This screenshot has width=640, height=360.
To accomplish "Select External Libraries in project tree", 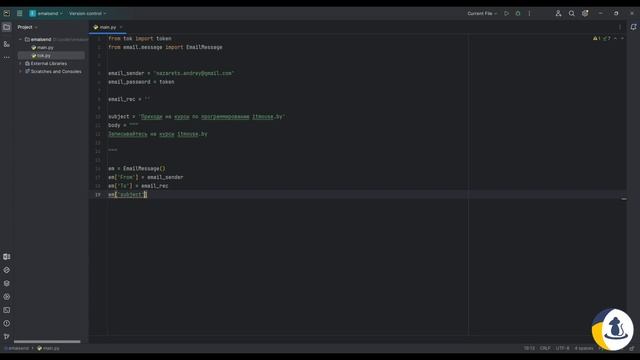I will pos(46,64).
